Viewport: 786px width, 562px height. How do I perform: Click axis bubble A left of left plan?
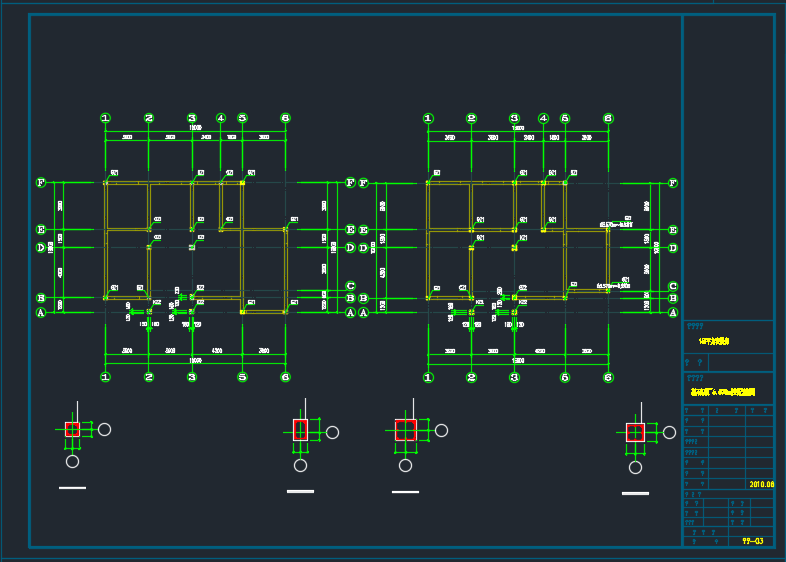click(x=41, y=313)
